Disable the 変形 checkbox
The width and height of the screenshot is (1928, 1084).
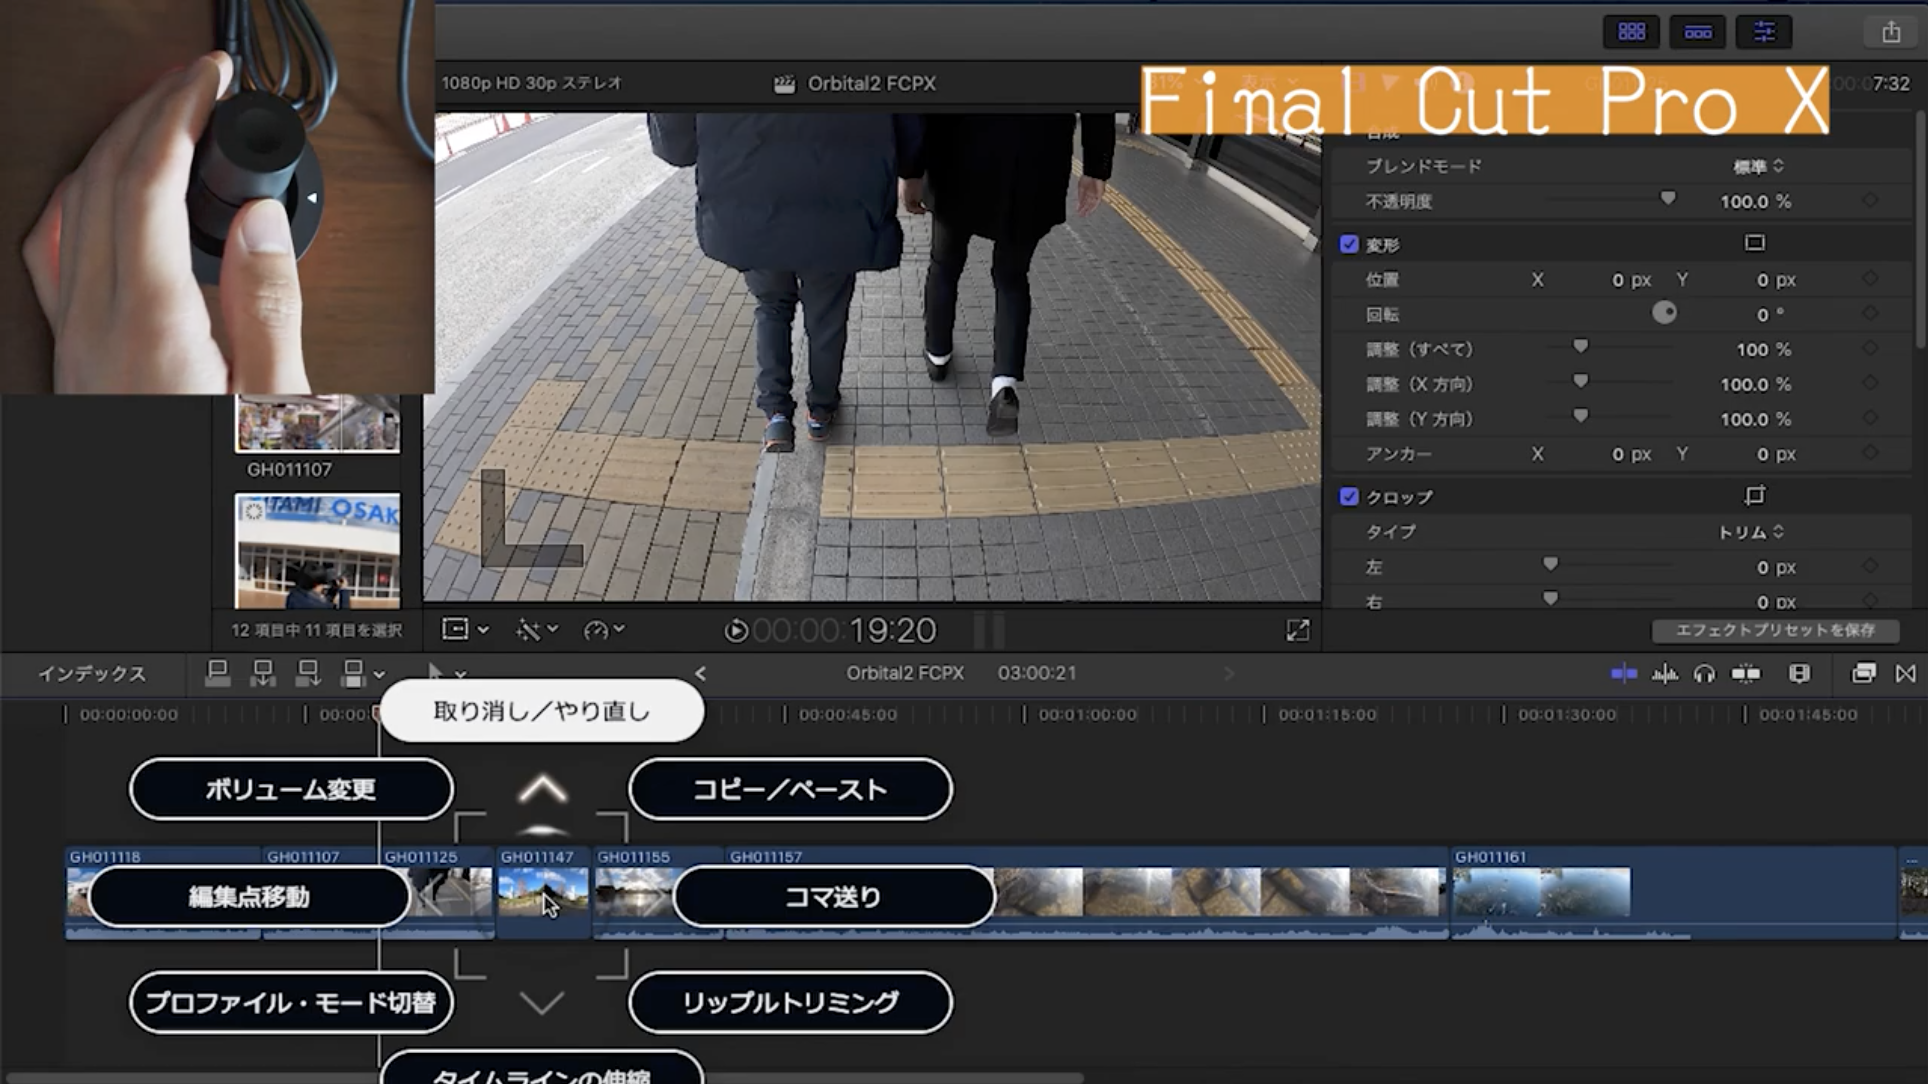coord(1349,244)
